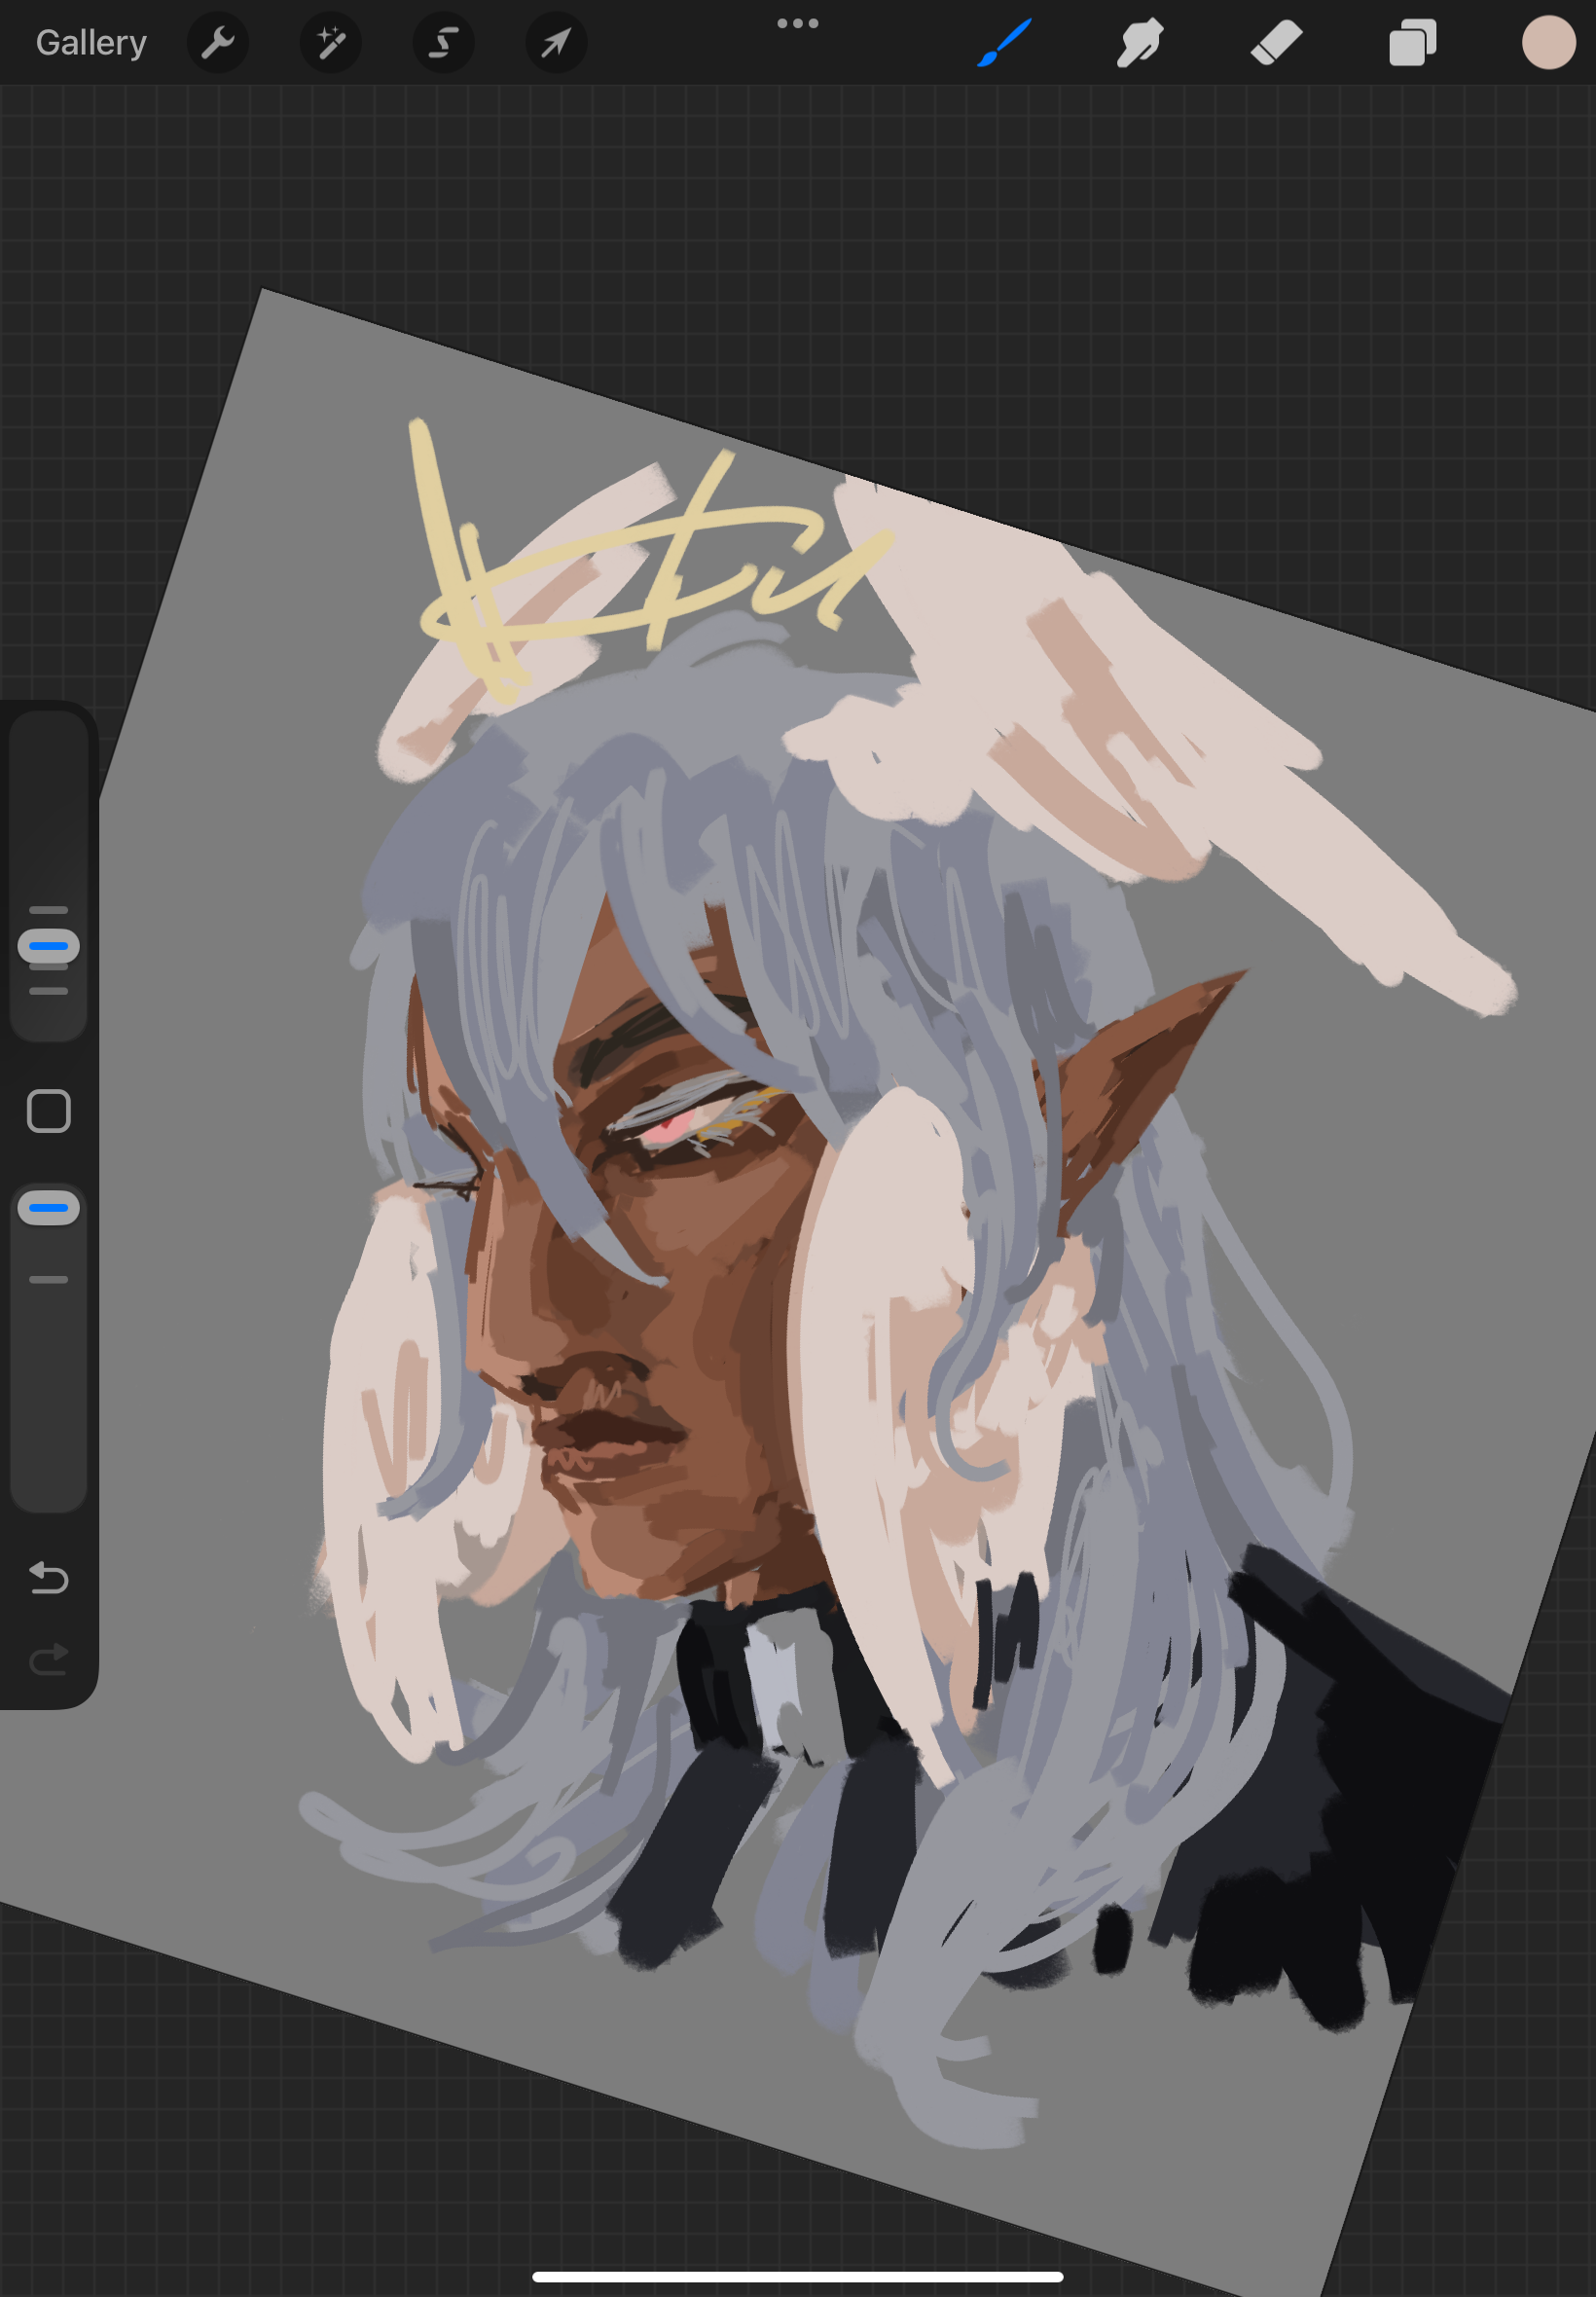The height and width of the screenshot is (2297, 1596).
Task: Open the active color swatch
Action: coord(1548,42)
